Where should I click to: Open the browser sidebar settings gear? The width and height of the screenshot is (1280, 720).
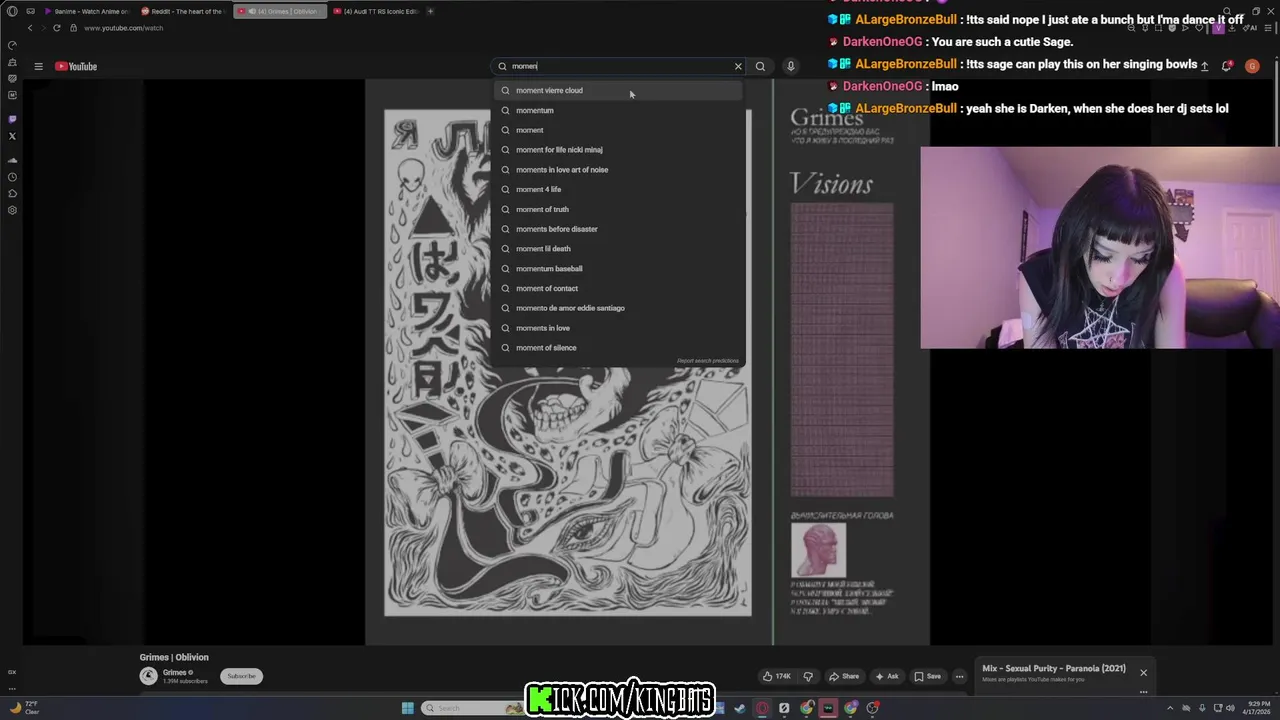coord(12,210)
